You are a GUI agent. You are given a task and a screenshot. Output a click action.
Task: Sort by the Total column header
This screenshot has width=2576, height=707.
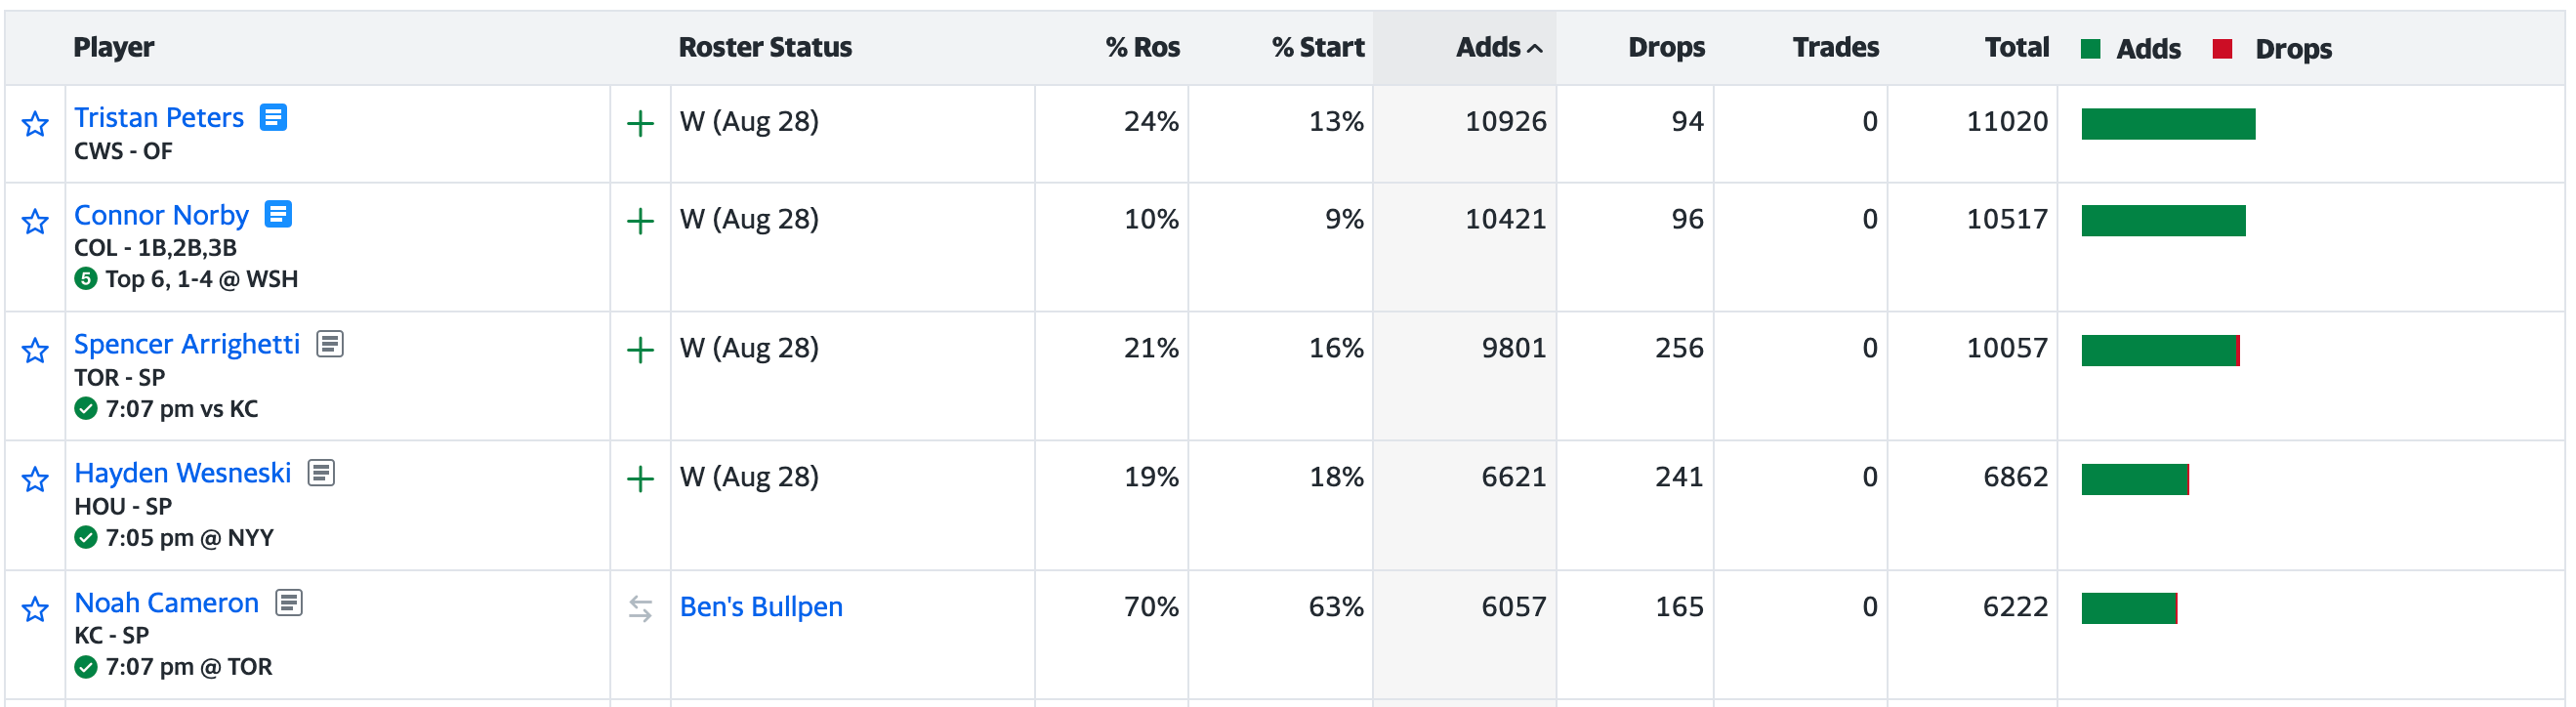coord(2016,47)
